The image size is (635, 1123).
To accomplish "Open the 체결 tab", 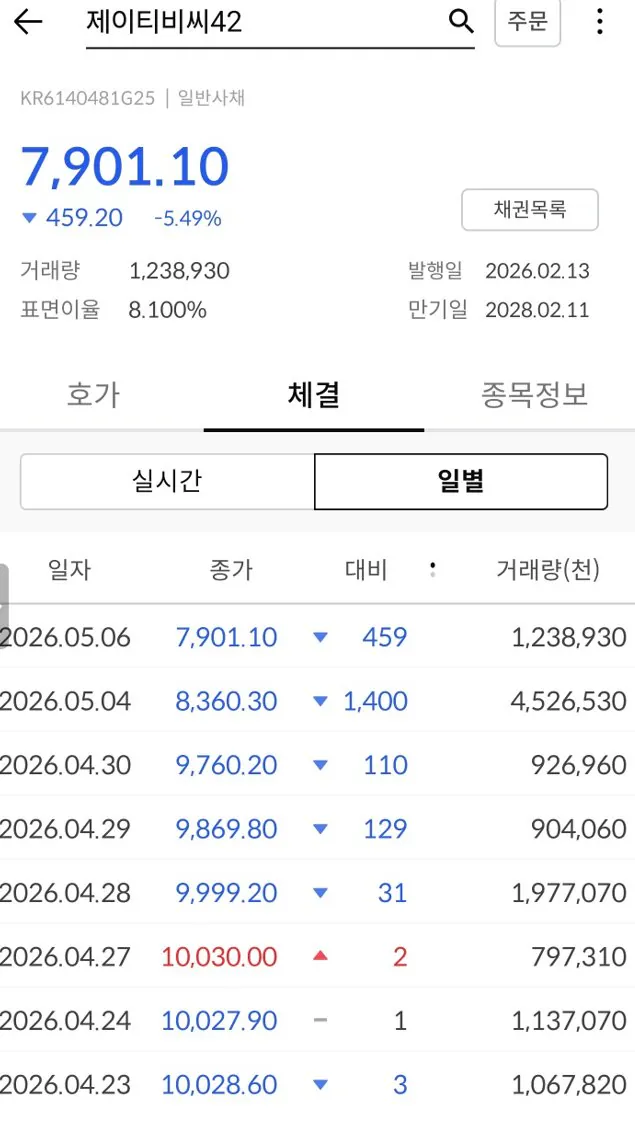I will pos(314,395).
